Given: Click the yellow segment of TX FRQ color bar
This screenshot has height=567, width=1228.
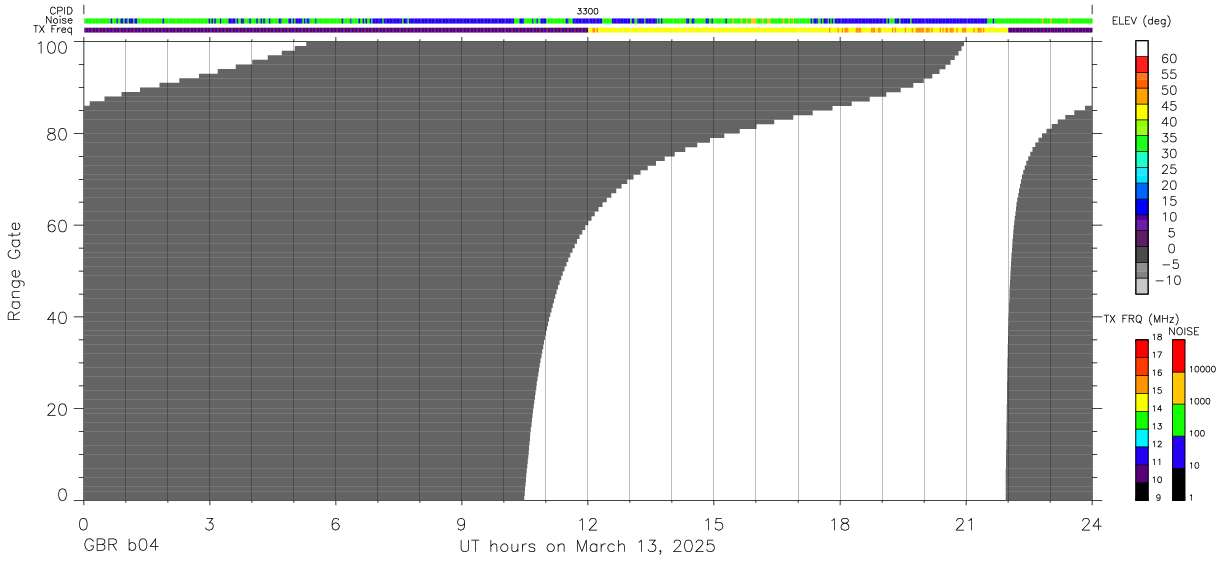Looking at the screenshot, I should click(x=1142, y=401).
